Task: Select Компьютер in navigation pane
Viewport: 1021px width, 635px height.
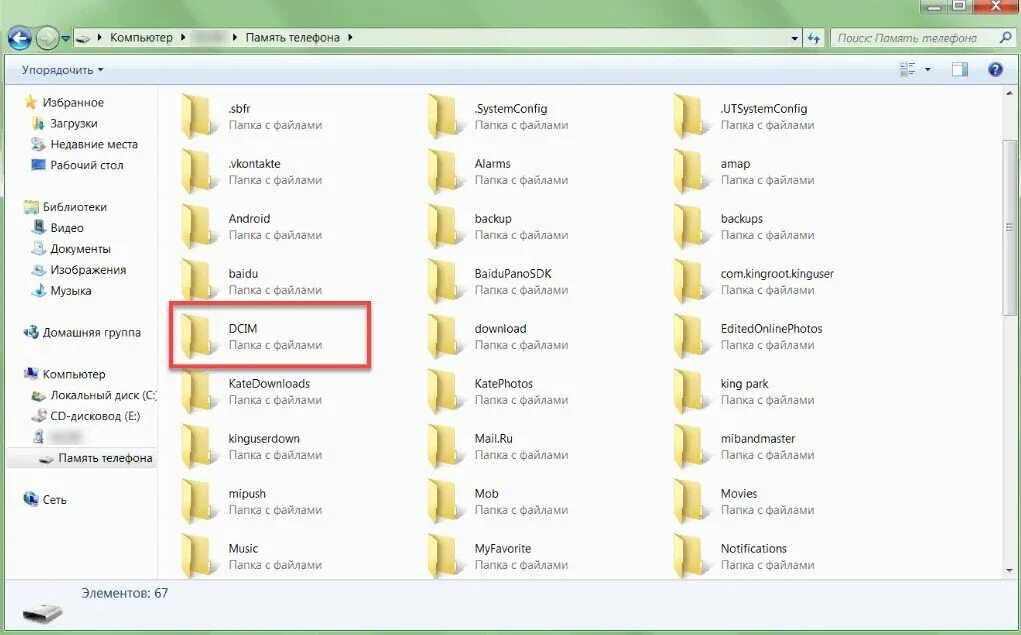Action: [x=74, y=374]
